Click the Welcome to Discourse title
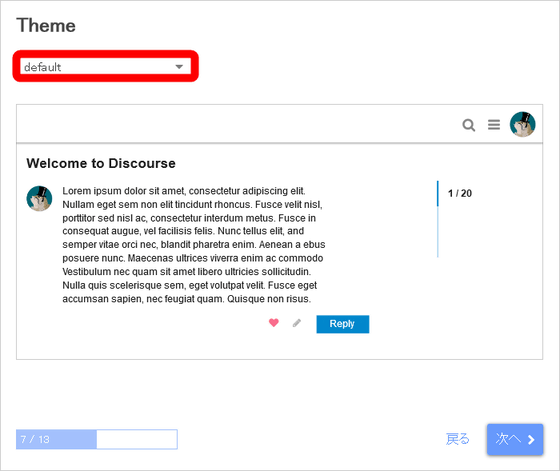Image resolution: width=560 pixels, height=471 pixels. (x=101, y=163)
